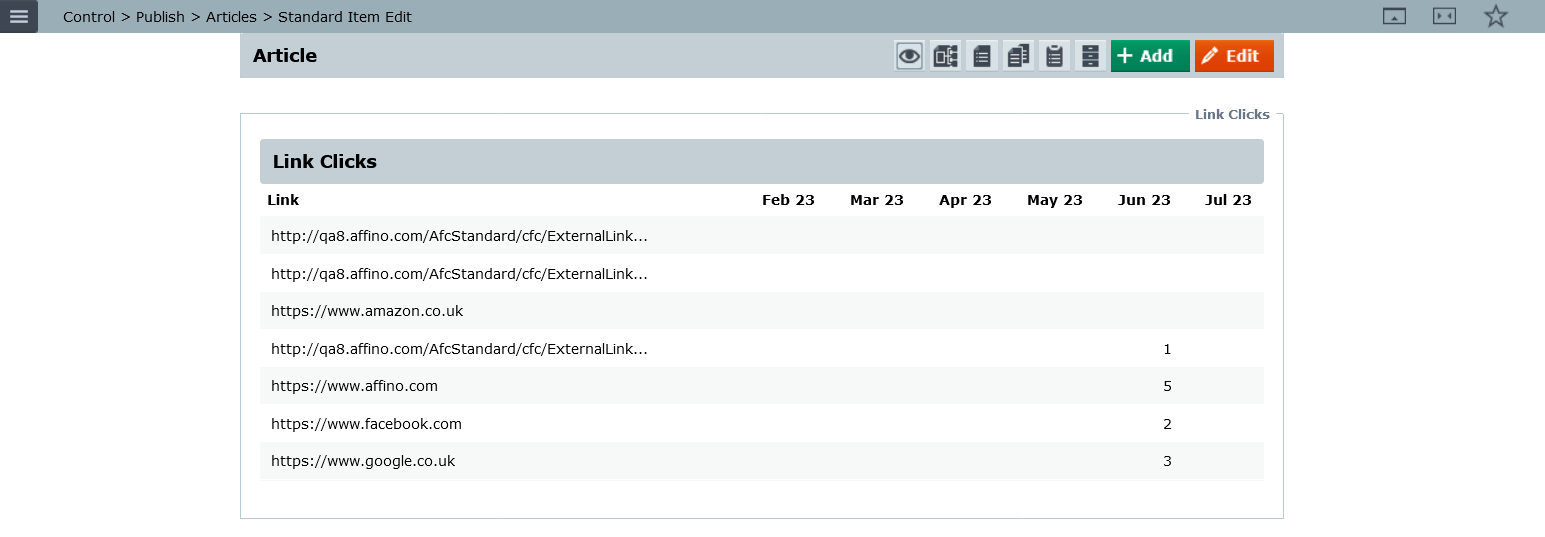Open Articles from the breadcrumb
Screen dimensions: 1545x537
(x=231, y=17)
